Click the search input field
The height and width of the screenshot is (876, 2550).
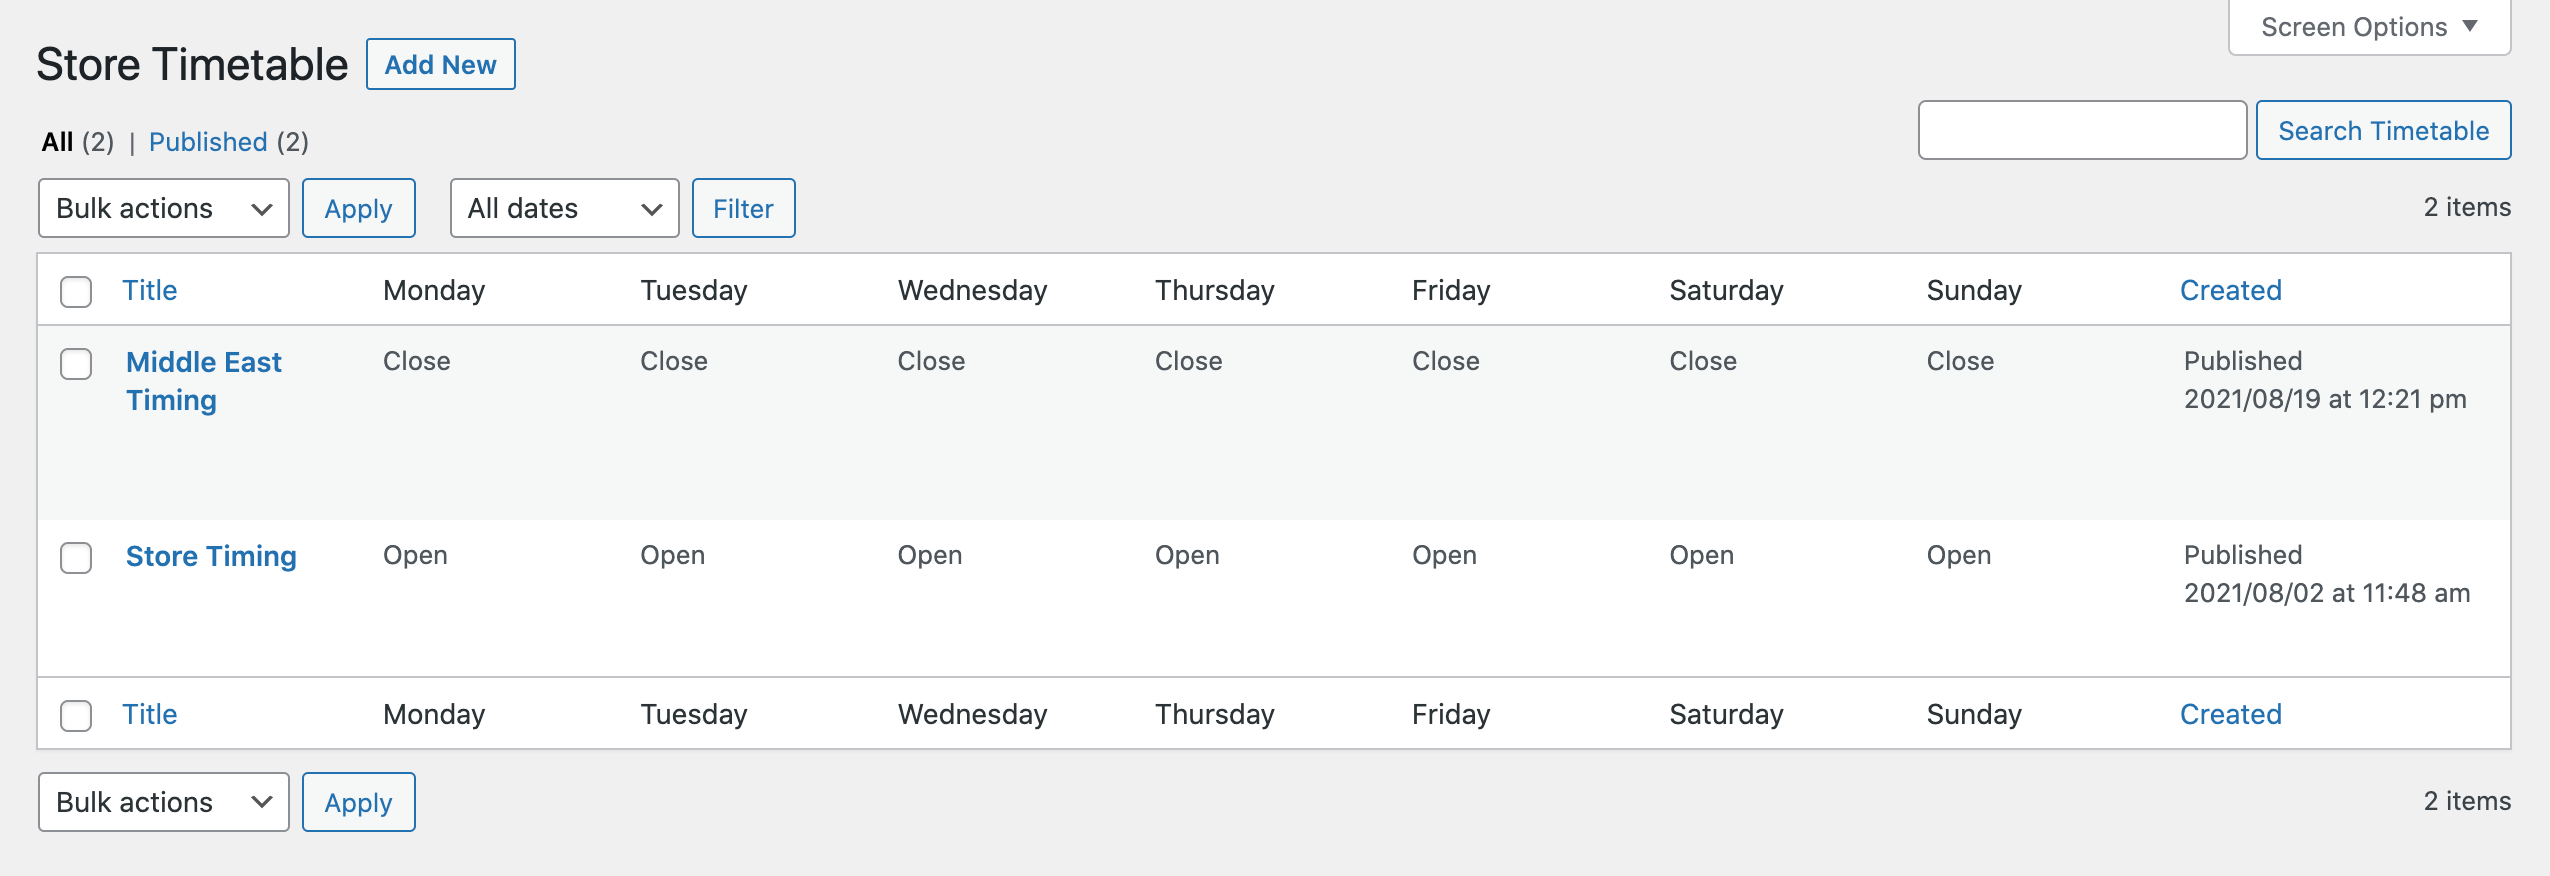tap(2082, 130)
